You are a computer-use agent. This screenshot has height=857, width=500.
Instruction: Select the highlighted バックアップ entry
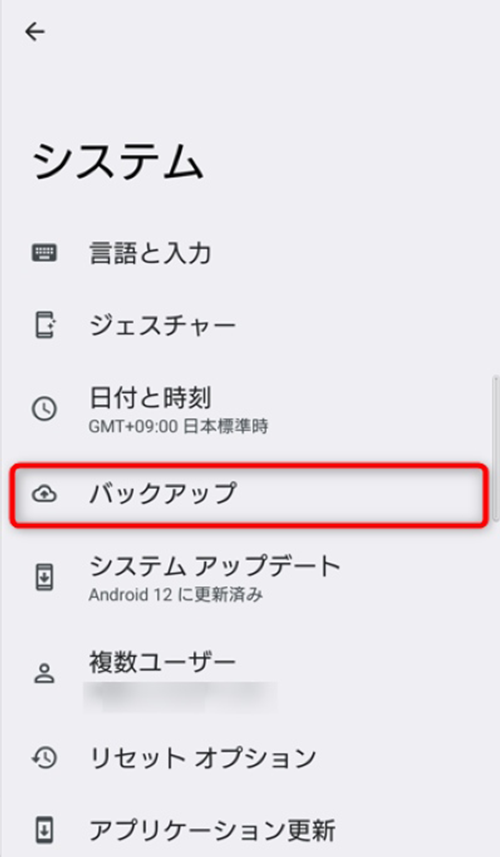click(249, 495)
